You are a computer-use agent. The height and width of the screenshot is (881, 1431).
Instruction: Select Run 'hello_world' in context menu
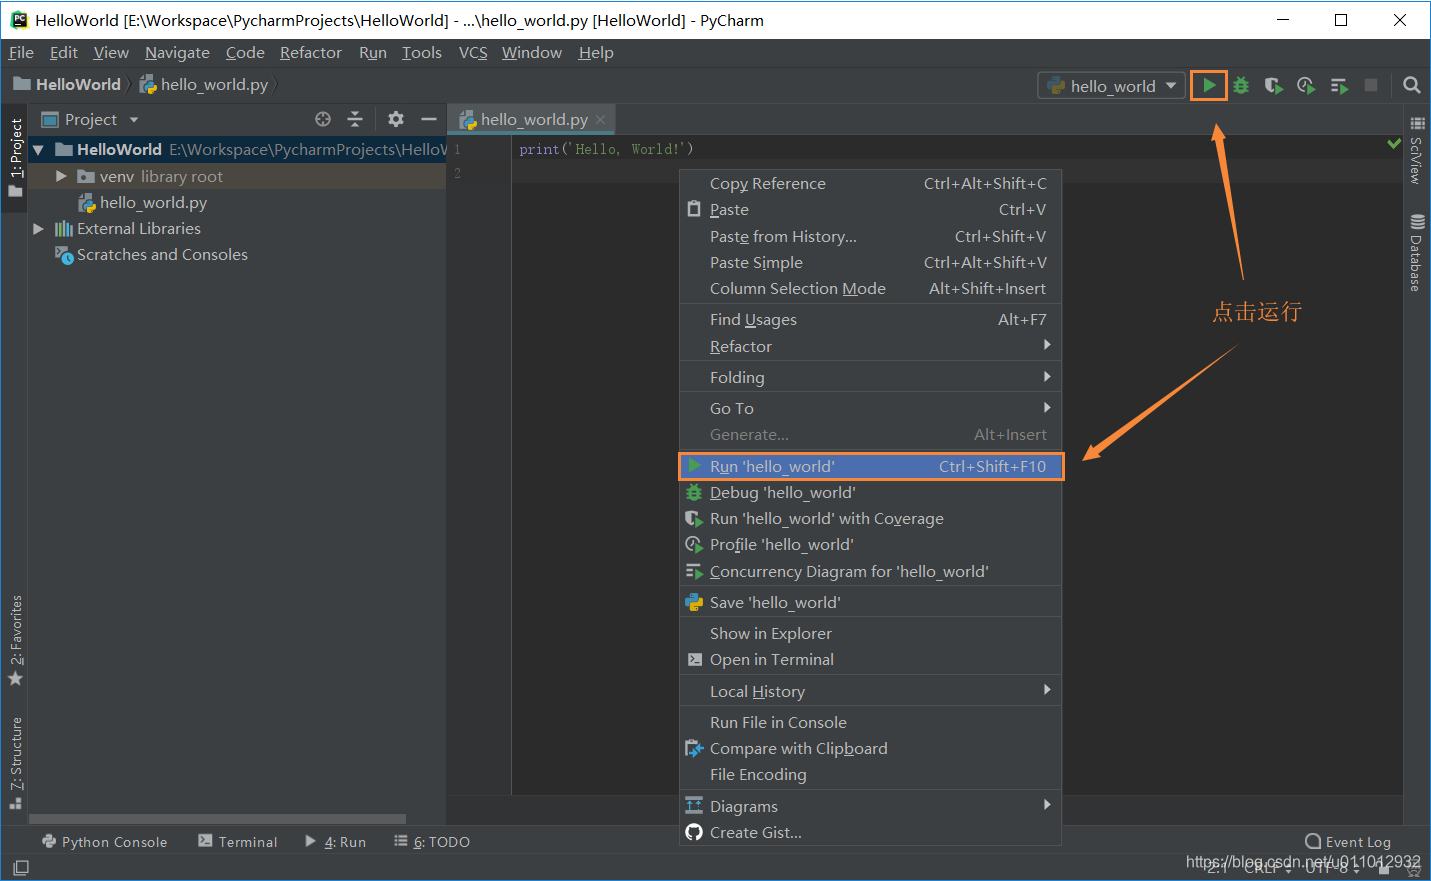pos(870,466)
